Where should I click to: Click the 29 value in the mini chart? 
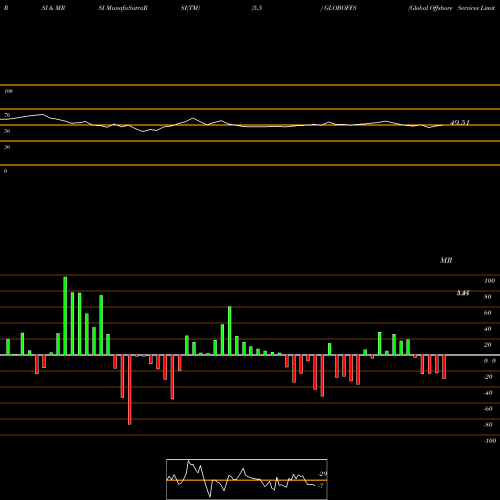click(x=323, y=474)
